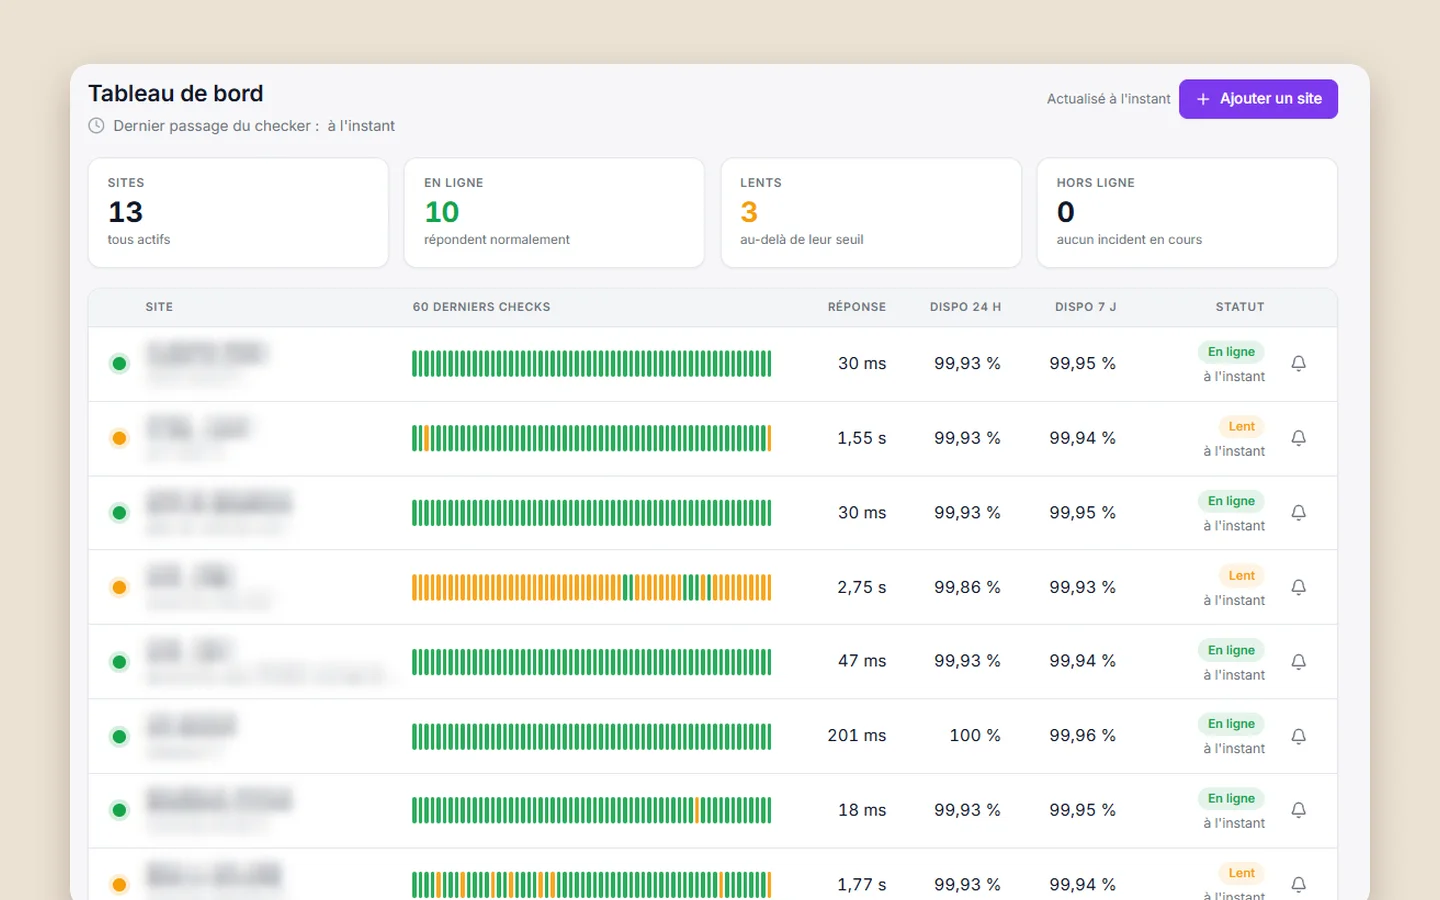The image size is (1440, 900).
Task: Select the "Tableau de bord" heading
Action: coord(176,93)
